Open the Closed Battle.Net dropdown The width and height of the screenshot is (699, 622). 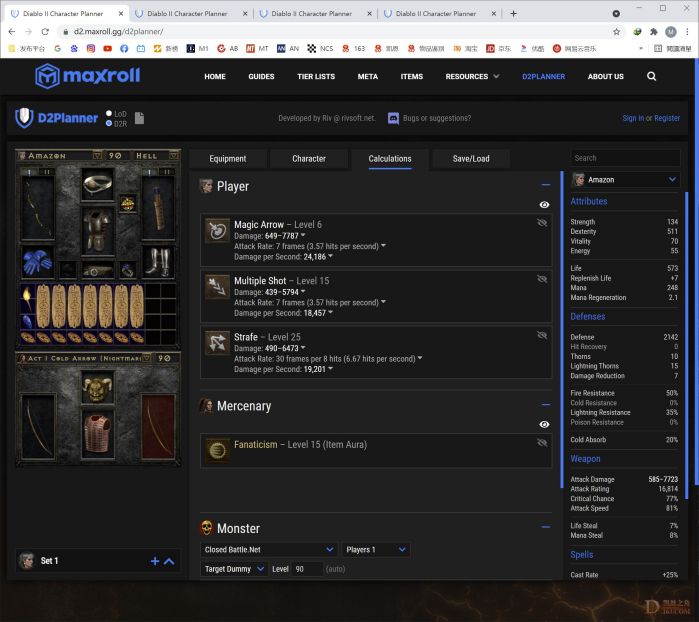(269, 550)
